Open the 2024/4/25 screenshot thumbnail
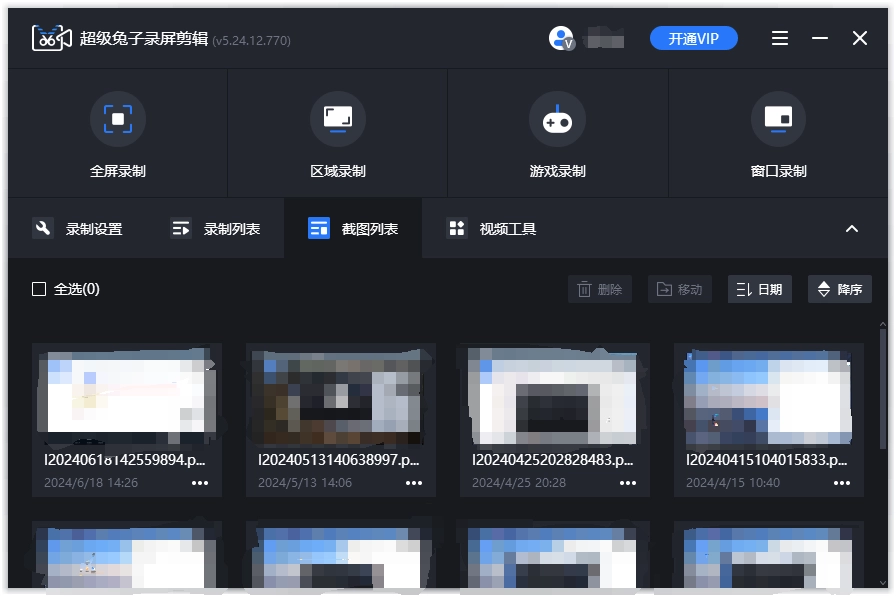896x596 pixels. pyautogui.click(x=554, y=396)
